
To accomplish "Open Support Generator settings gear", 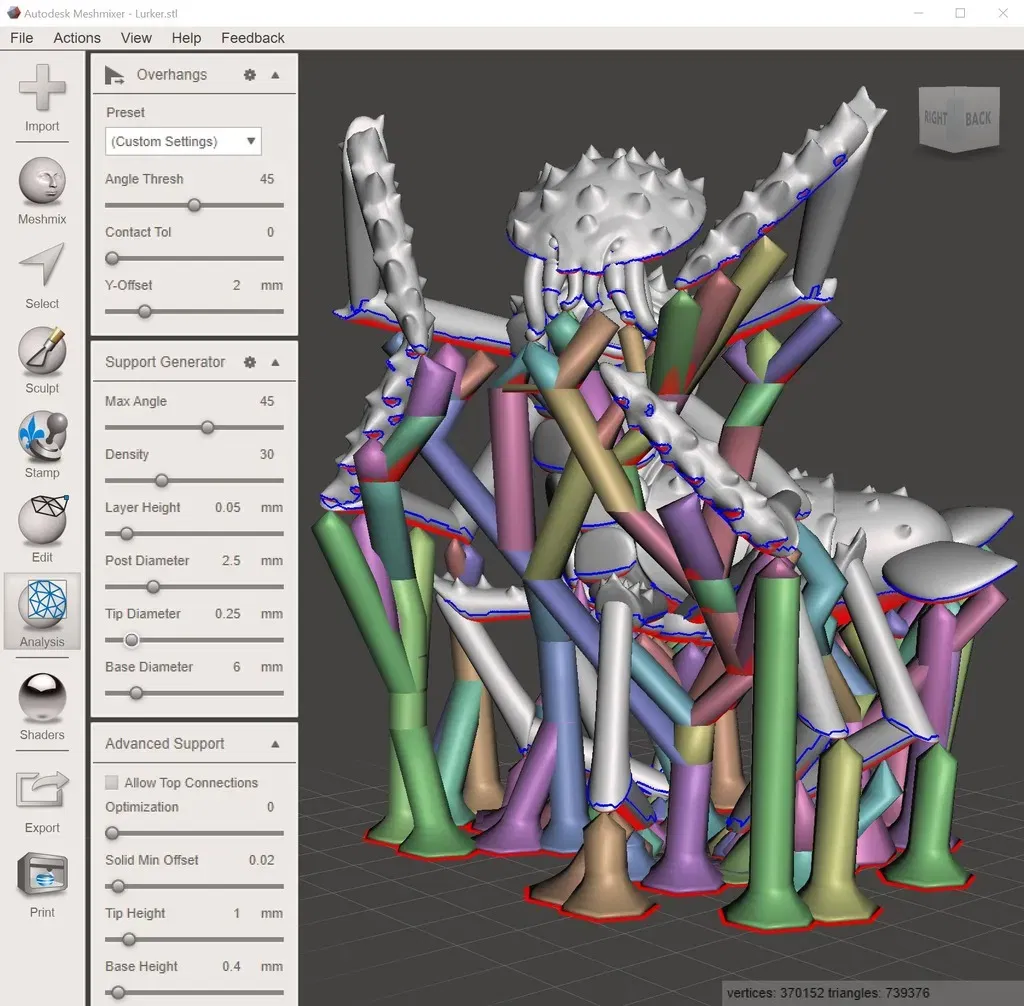I will pyautogui.click(x=249, y=362).
